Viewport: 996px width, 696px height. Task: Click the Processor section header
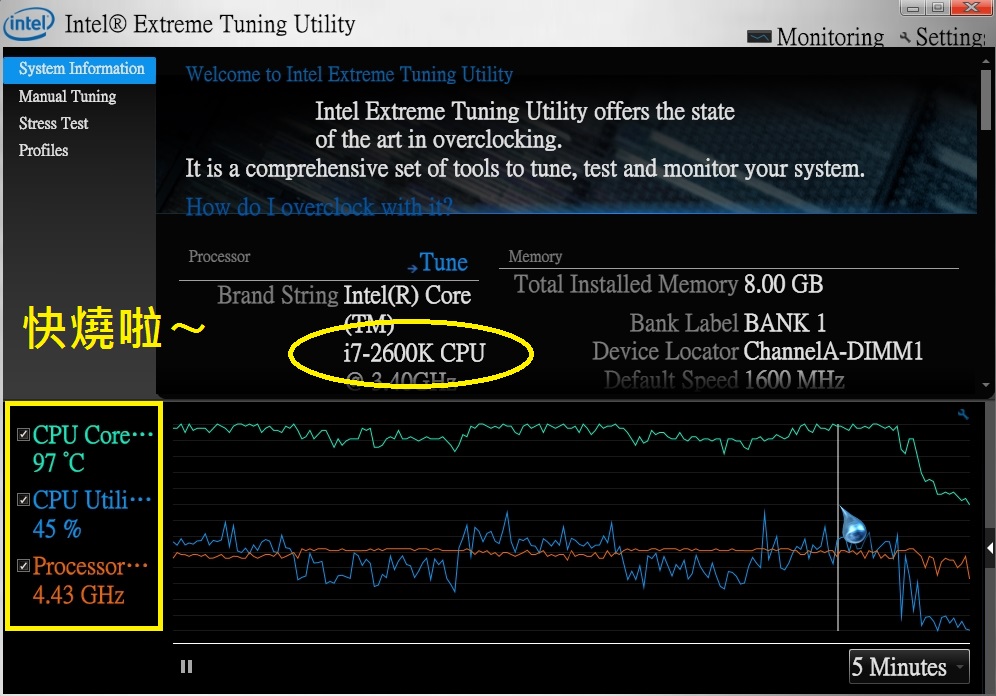(x=219, y=257)
